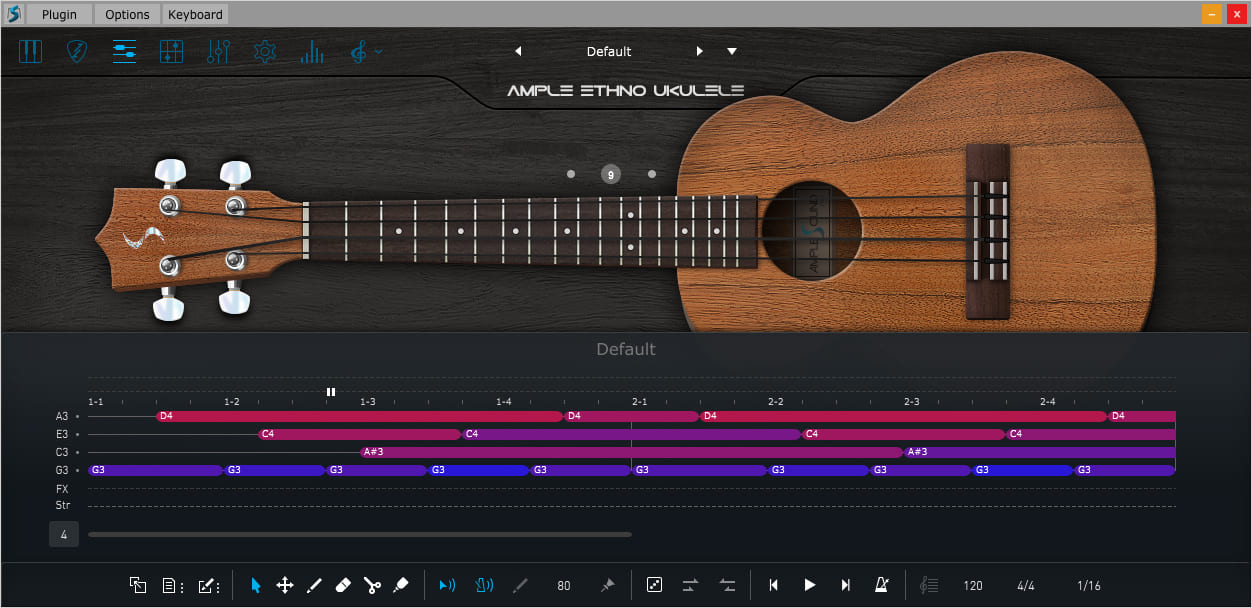Click the dot right of capo 9
This screenshot has width=1252, height=608.
652,174
